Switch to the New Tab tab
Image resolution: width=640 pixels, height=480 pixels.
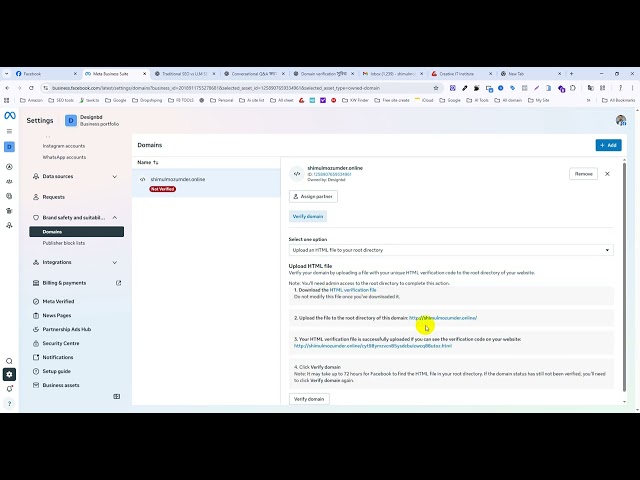[531, 74]
